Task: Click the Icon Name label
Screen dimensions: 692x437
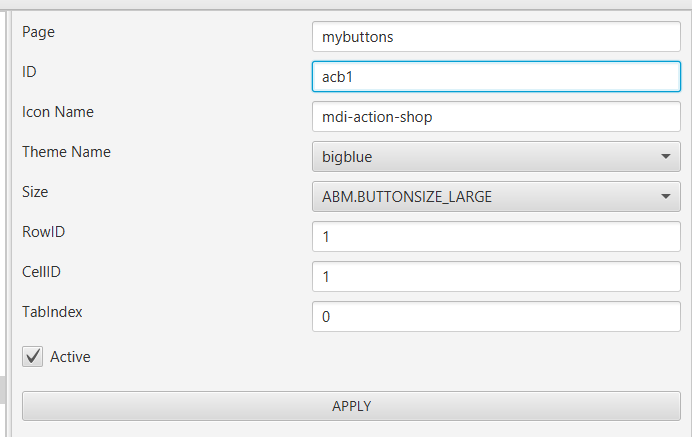Action: tap(58, 112)
